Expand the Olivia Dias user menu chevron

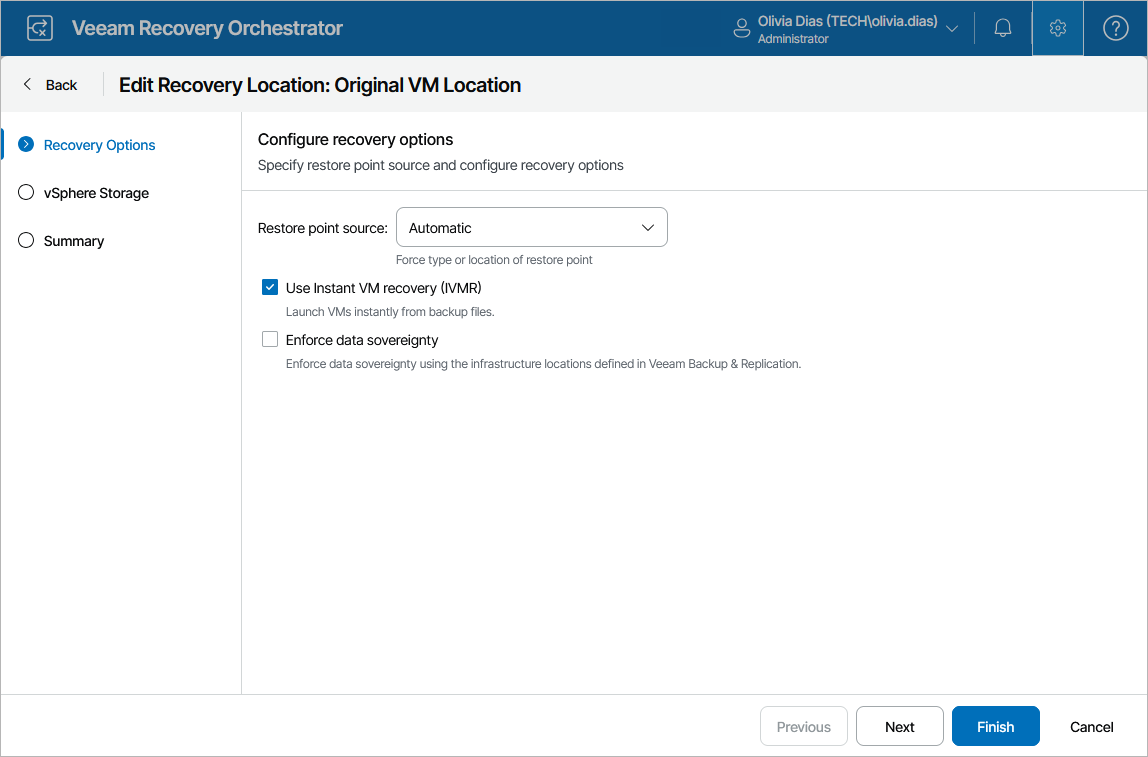[x=952, y=28]
